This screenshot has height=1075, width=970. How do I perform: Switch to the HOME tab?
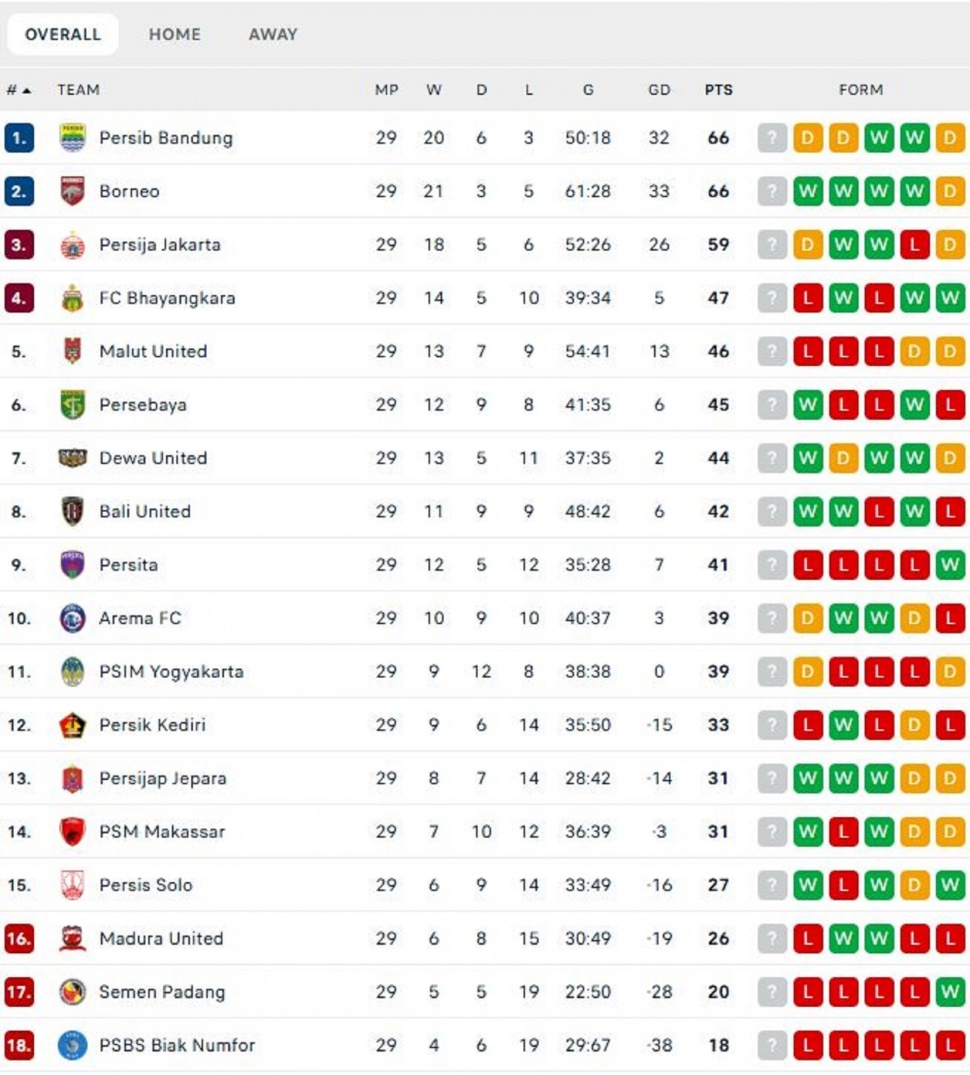pos(175,34)
